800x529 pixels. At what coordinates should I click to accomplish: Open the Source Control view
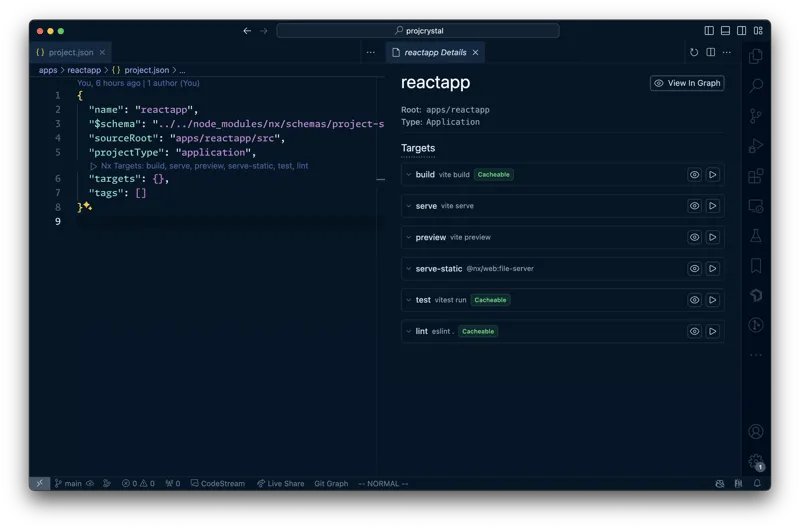click(x=756, y=116)
